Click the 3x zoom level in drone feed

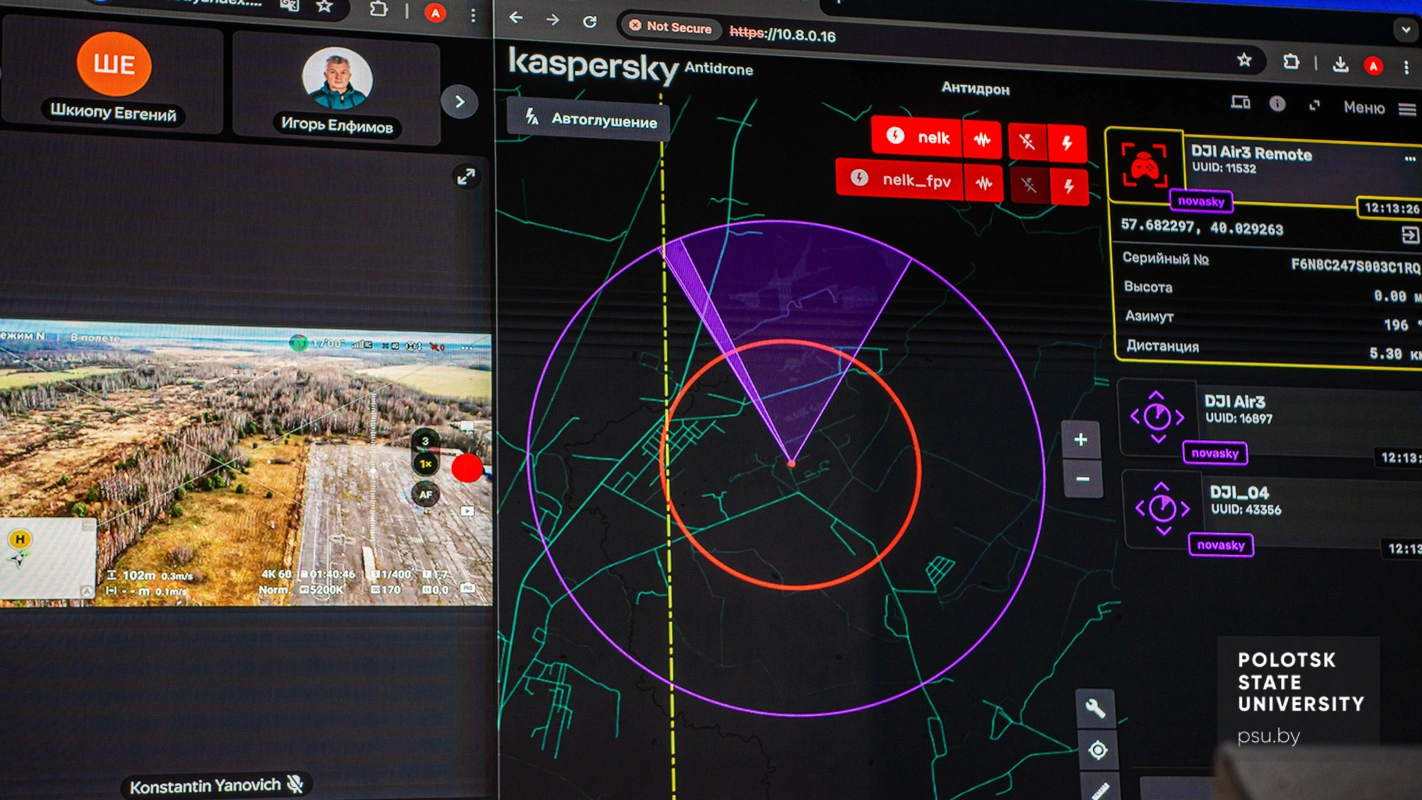tap(425, 440)
